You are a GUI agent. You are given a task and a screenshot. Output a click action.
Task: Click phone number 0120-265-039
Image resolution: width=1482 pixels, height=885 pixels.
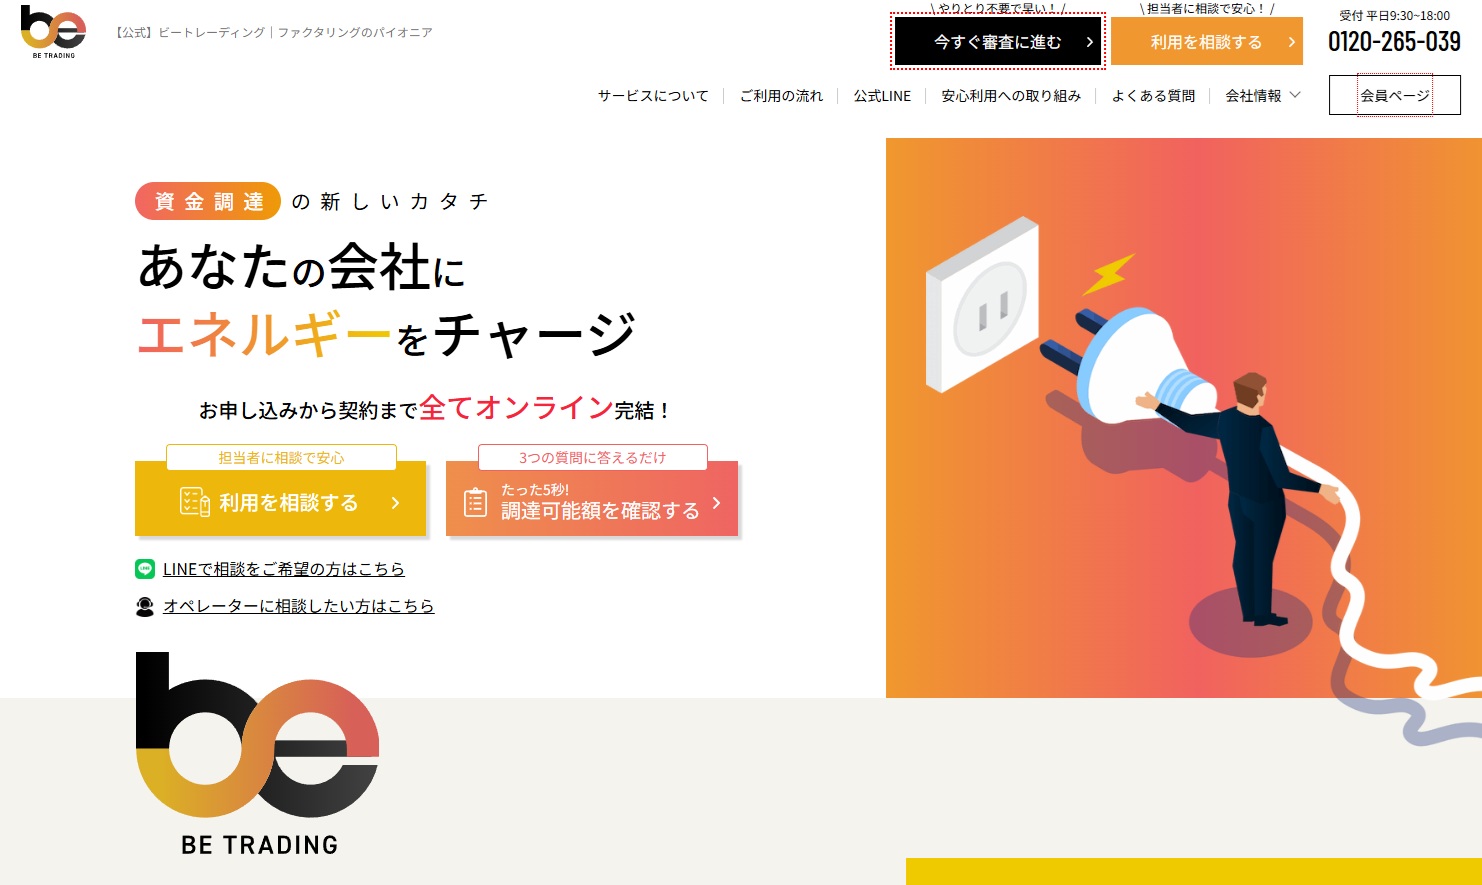coord(1394,42)
